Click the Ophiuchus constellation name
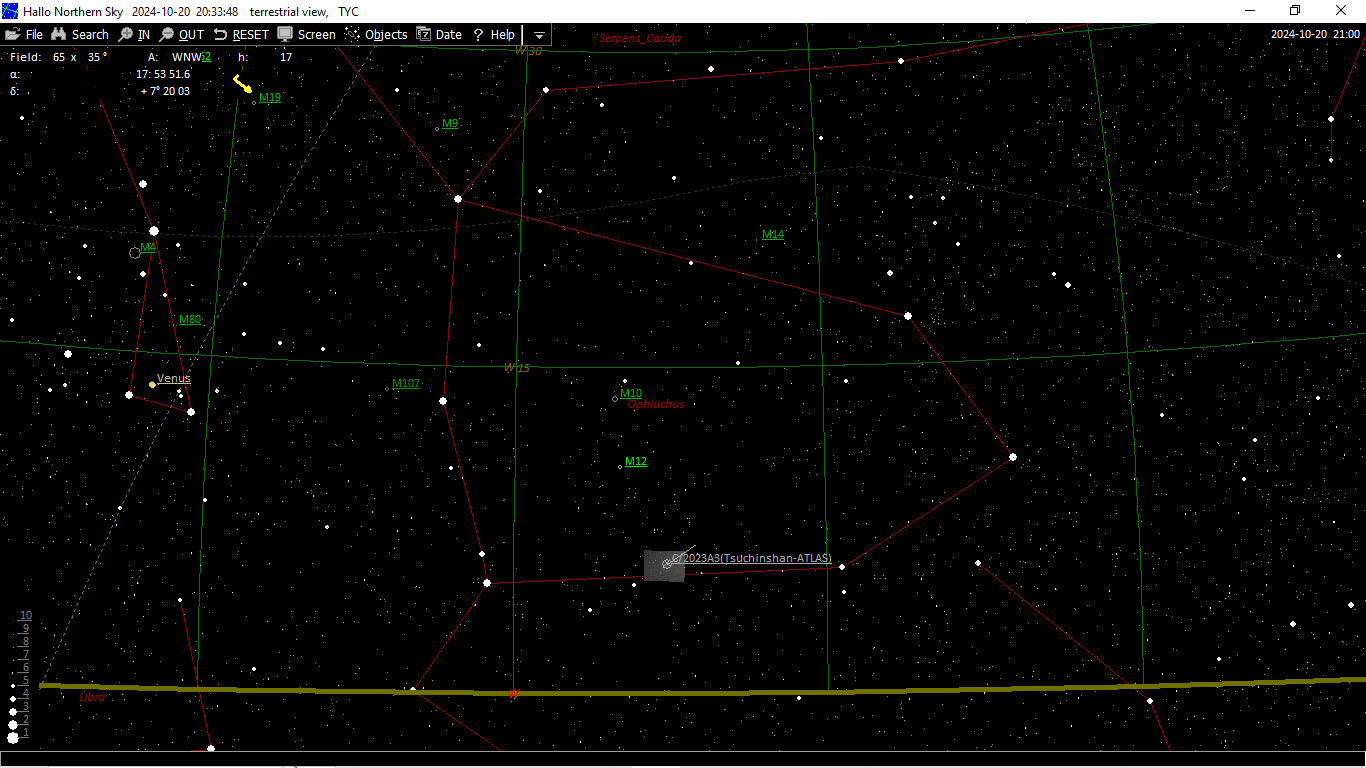Screen dimensions: 1366x768 click(656, 404)
